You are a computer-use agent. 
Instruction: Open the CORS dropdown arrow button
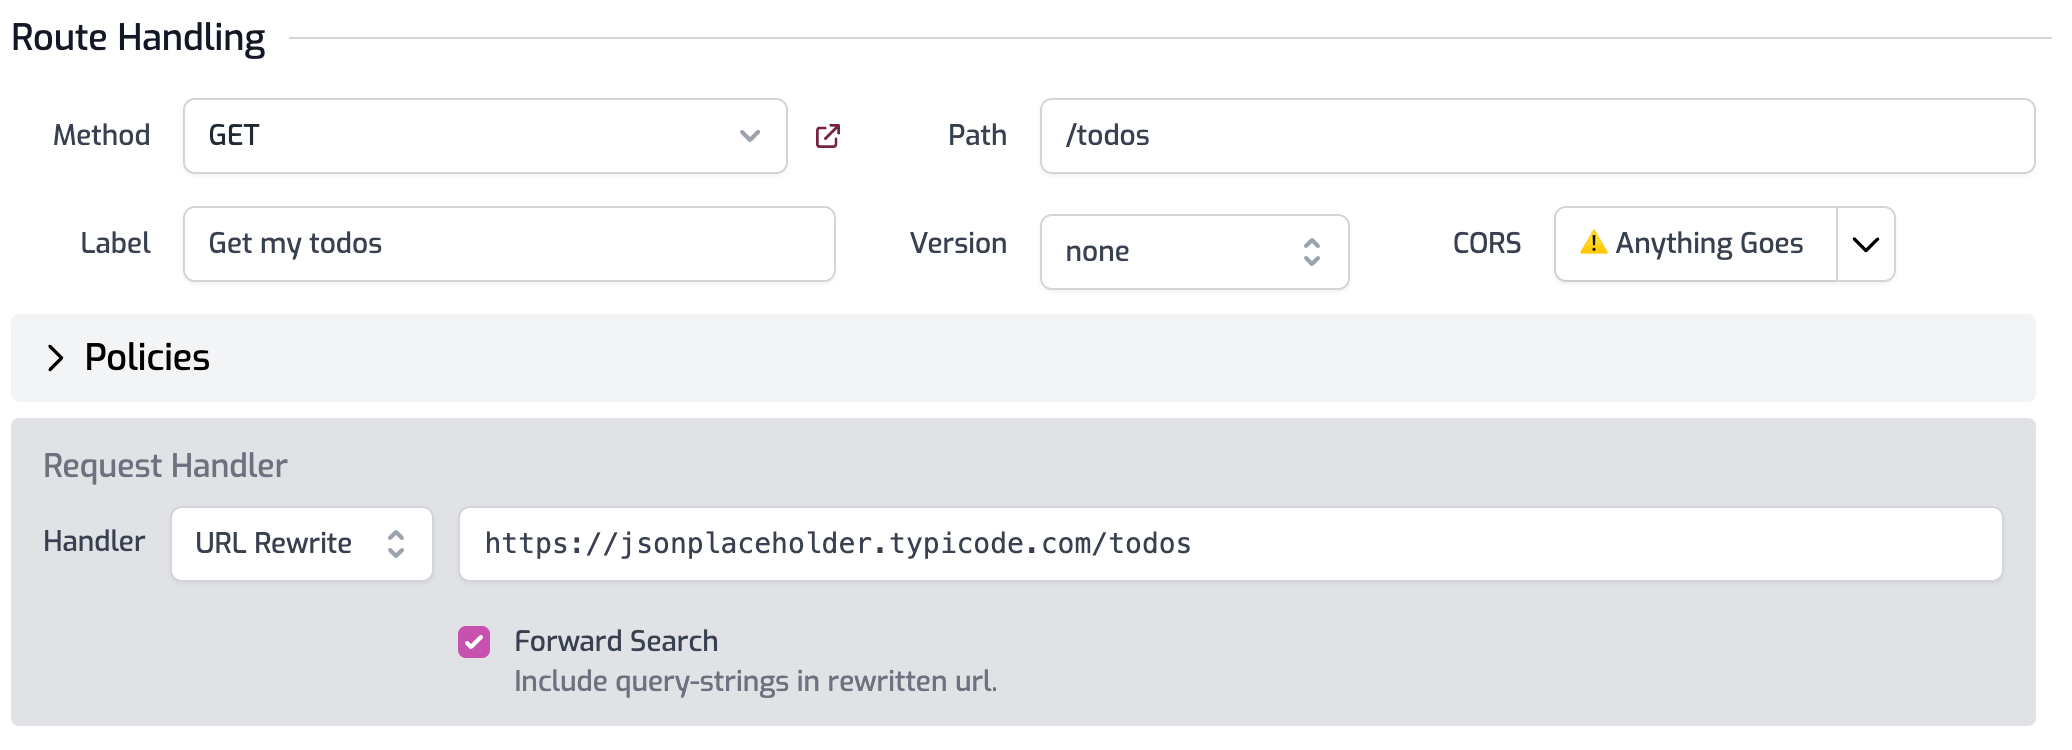(x=1865, y=244)
